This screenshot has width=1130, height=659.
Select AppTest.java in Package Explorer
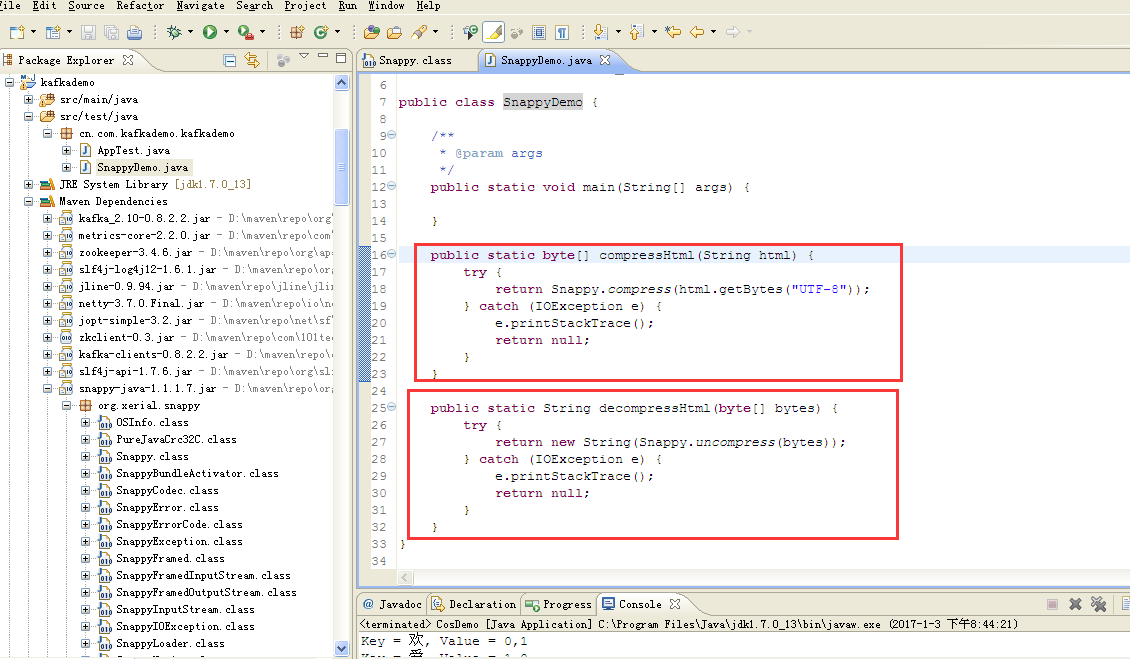click(133, 150)
